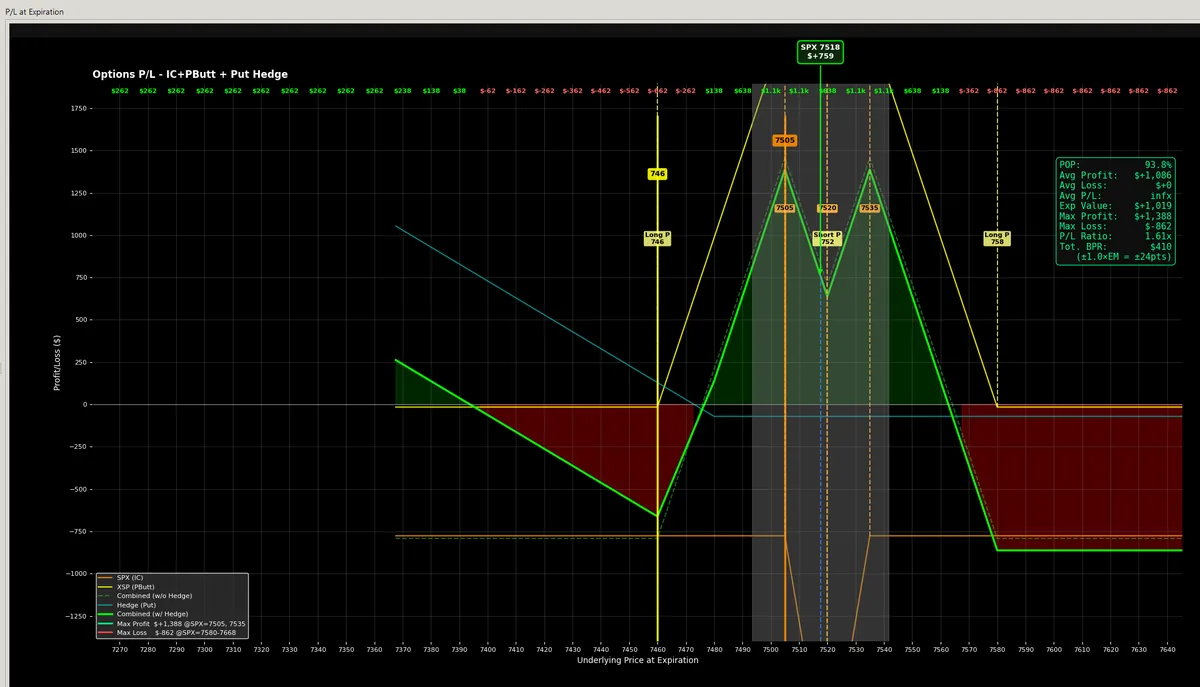The width and height of the screenshot is (1200, 687).
Task: Click the SPX (IC) orange legend line sample
Action: (105, 578)
